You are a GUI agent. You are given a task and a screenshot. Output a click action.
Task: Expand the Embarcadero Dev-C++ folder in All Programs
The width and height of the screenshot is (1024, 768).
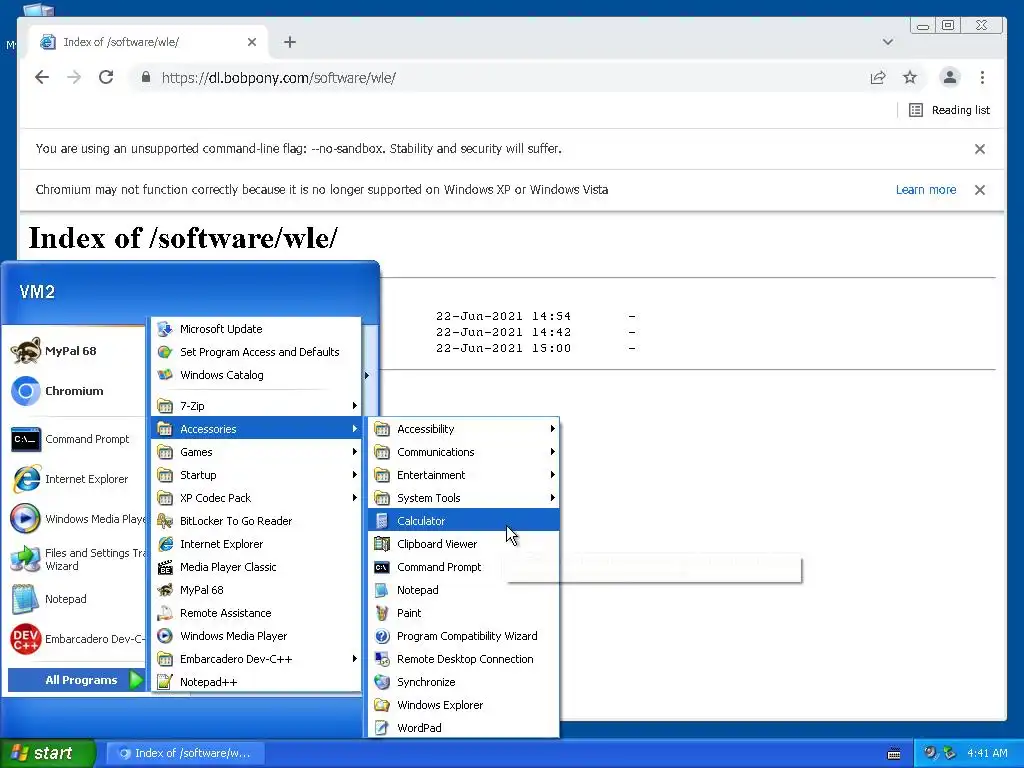(x=256, y=659)
